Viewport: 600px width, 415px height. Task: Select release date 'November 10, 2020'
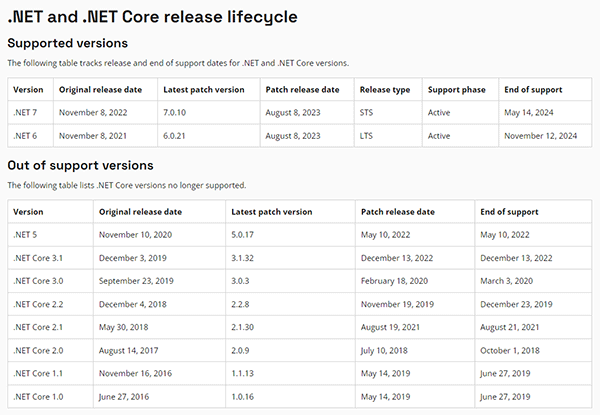pyautogui.click(x=135, y=234)
